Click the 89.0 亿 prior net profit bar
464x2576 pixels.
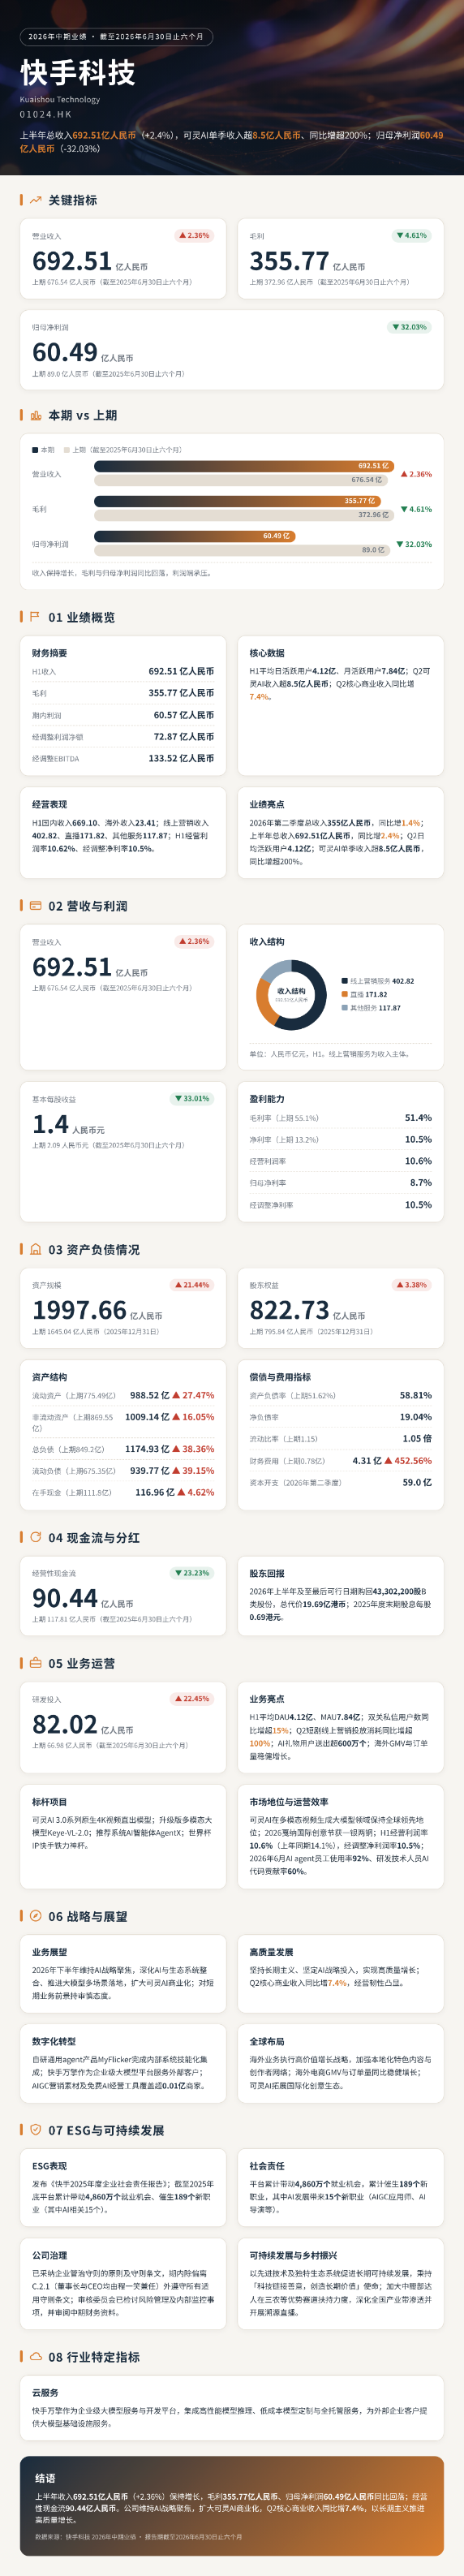pyautogui.click(x=241, y=550)
